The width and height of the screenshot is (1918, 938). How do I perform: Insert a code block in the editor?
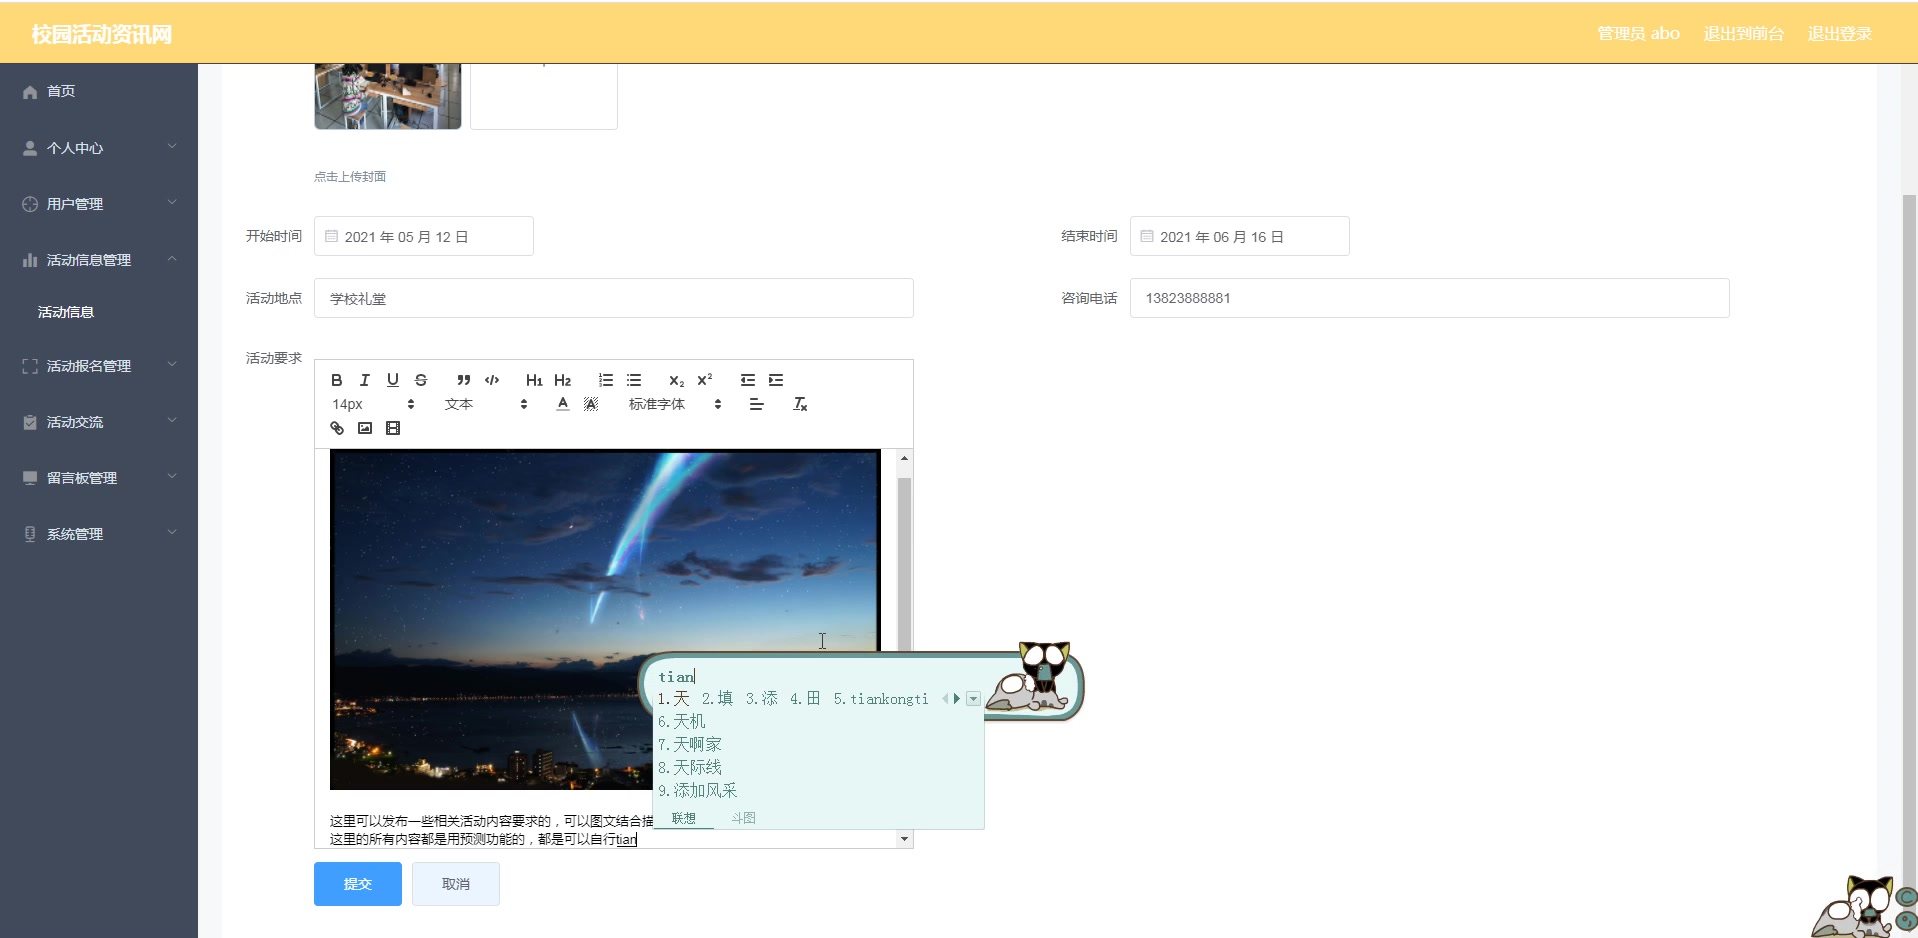point(492,380)
